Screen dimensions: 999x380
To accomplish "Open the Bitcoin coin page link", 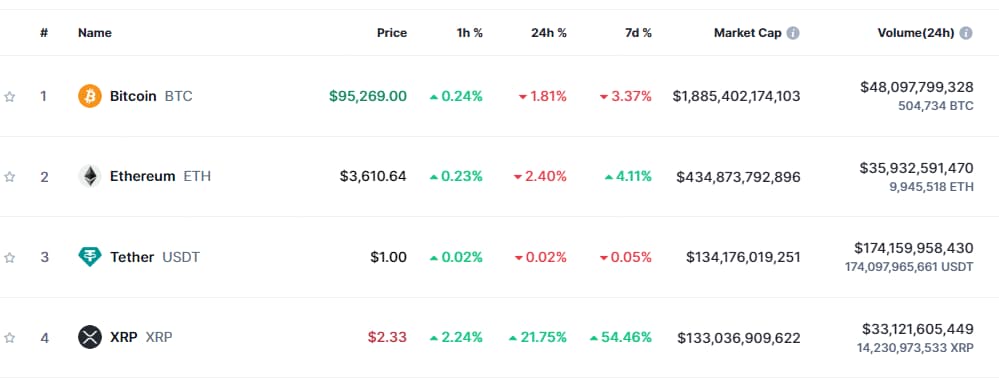I will pos(135,96).
